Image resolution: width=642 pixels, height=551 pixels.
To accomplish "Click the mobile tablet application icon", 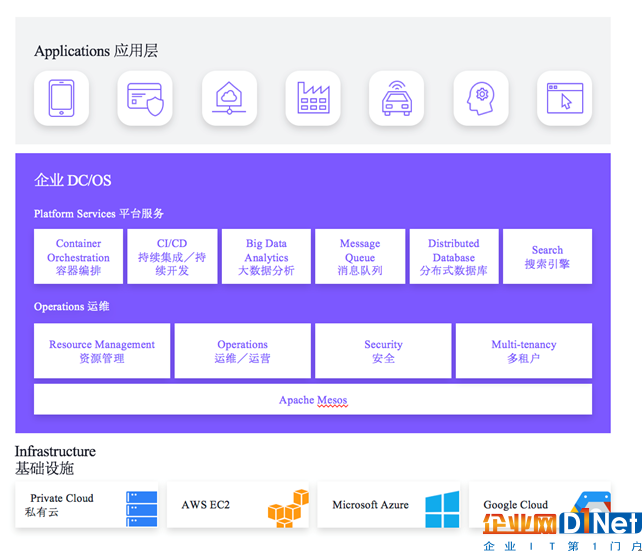I will tap(61, 98).
